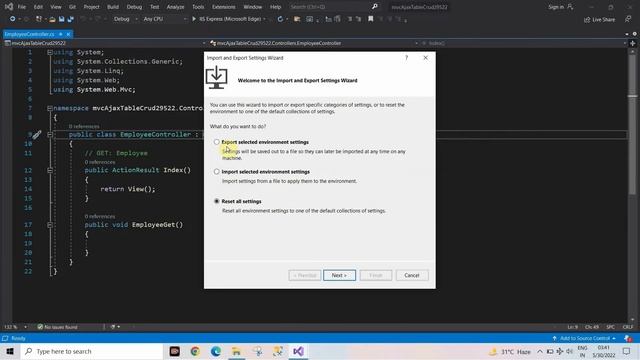Collapse the namespace block at line 7
This screenshot has height=360, width=640.
pyautogui.click(x=49, y=108)
